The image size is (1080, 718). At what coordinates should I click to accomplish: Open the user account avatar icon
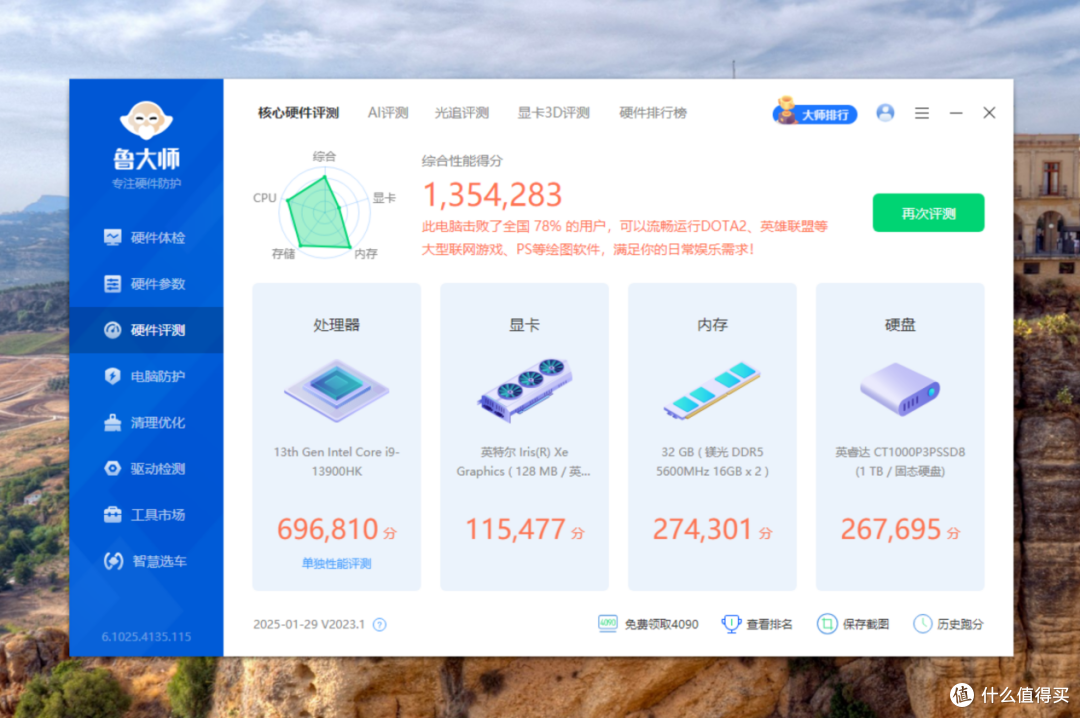(885, 113)
